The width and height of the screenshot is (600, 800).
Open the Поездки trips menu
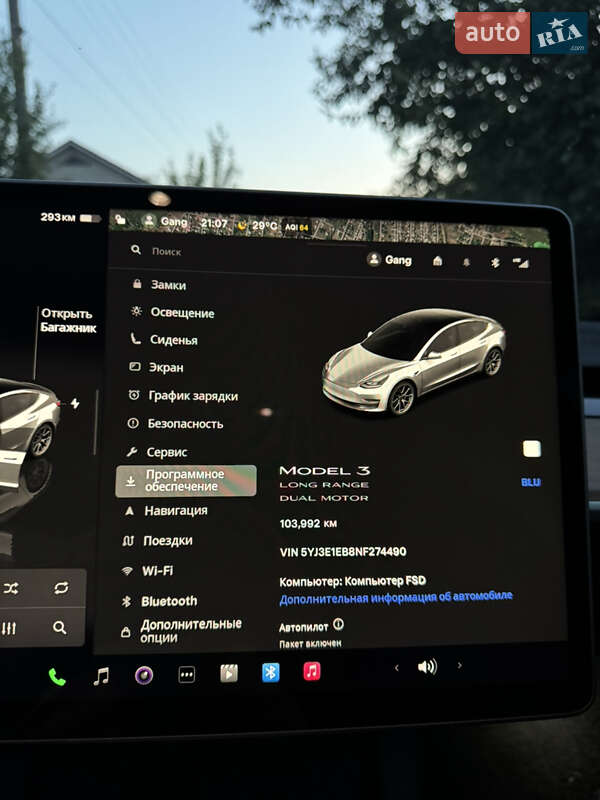click(x=157, y=541)
